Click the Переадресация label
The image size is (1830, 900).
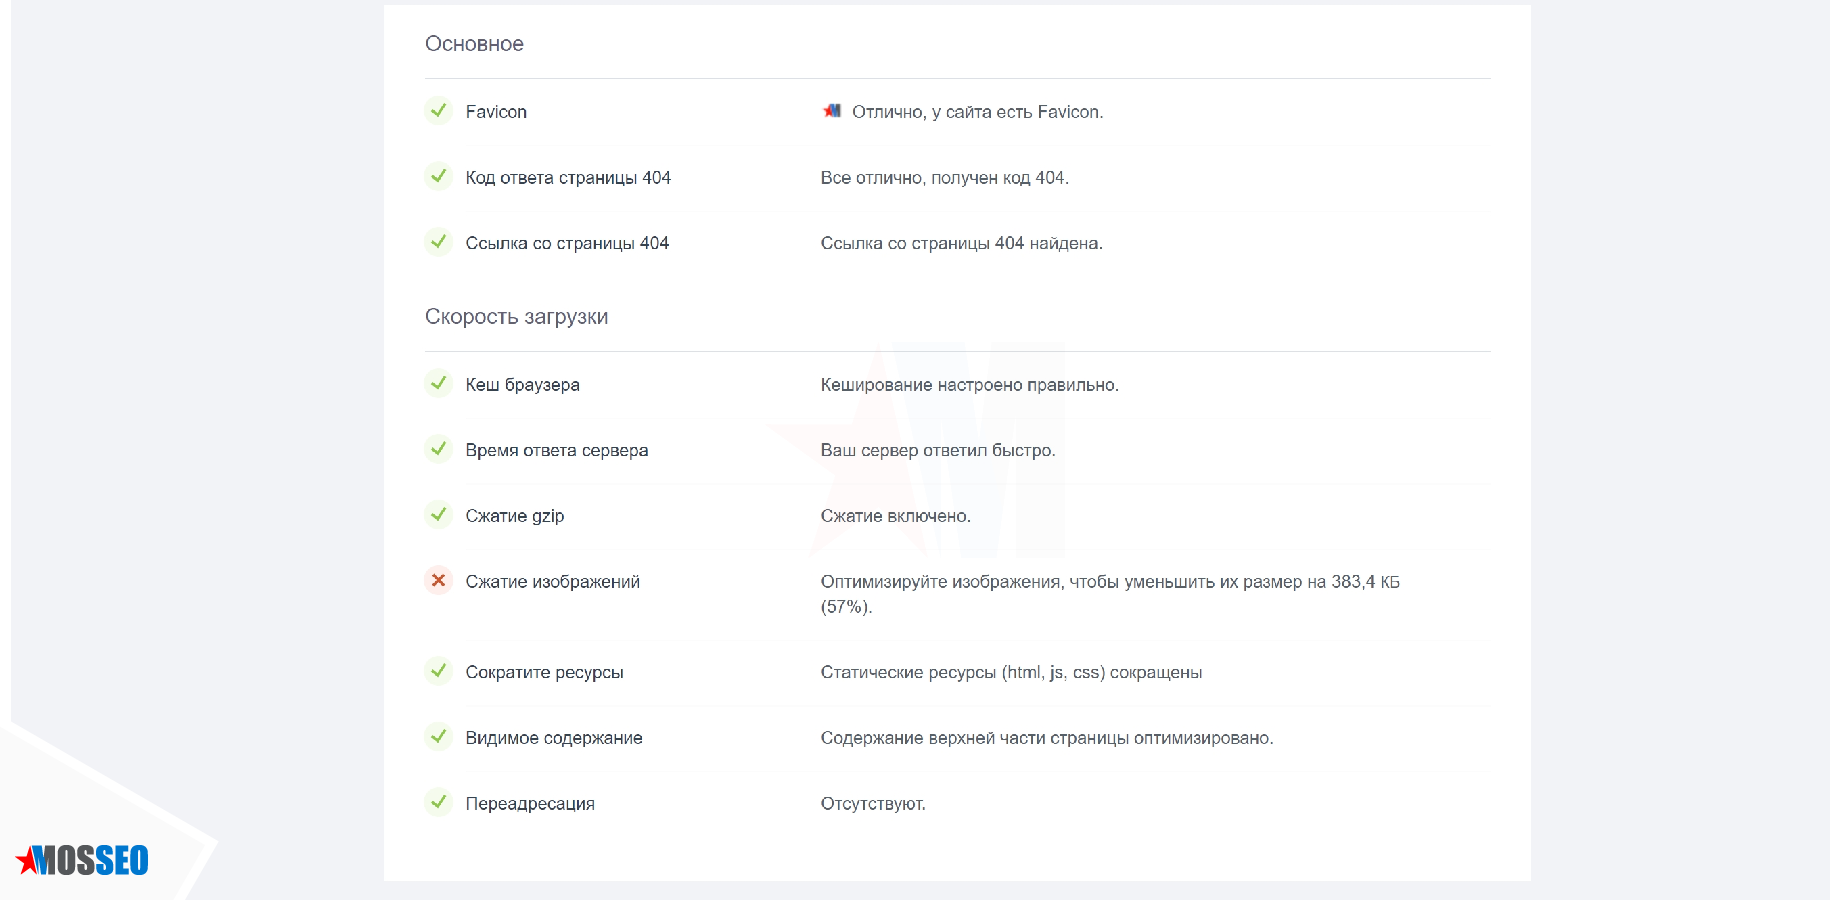coord(530,804)
